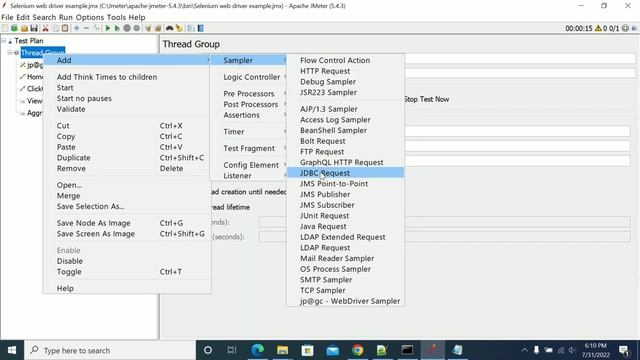Screen dimensions: 640x360
Task: Click the Shutdown test round icon
Action: [x=137, y=28]
